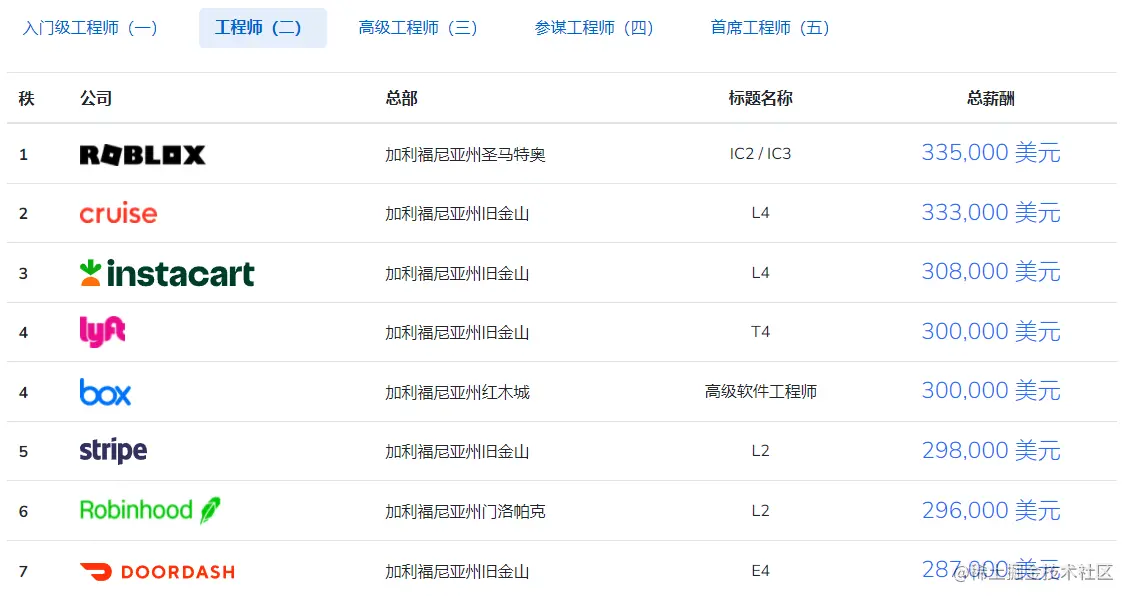Click Lyft's 300,000 美元 compensation link
Image resolution: width=1132 pixels, height=601 pixels.
click(x=990, y=332)
